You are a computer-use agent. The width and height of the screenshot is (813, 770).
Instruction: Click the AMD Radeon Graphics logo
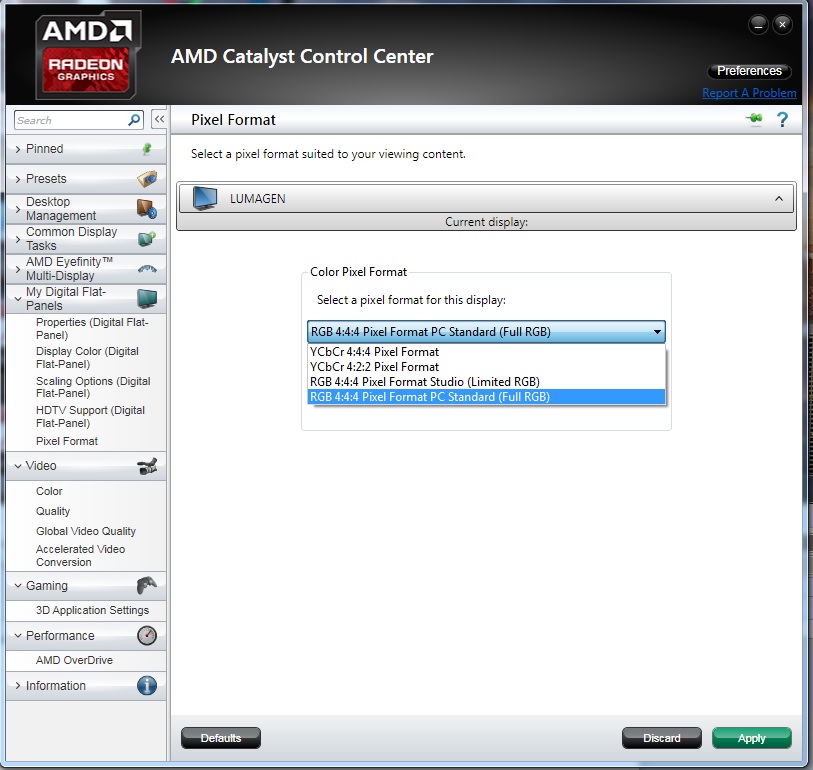point(87,55)
